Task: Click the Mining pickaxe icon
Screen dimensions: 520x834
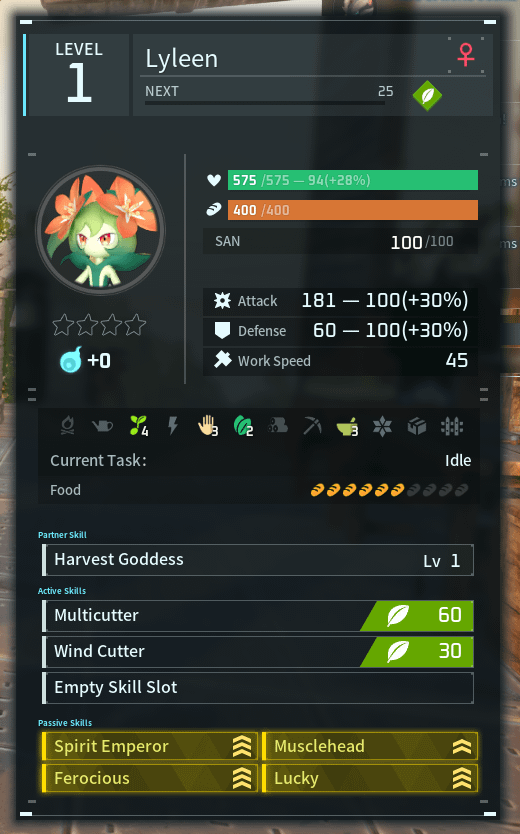Action: point(313,426)
